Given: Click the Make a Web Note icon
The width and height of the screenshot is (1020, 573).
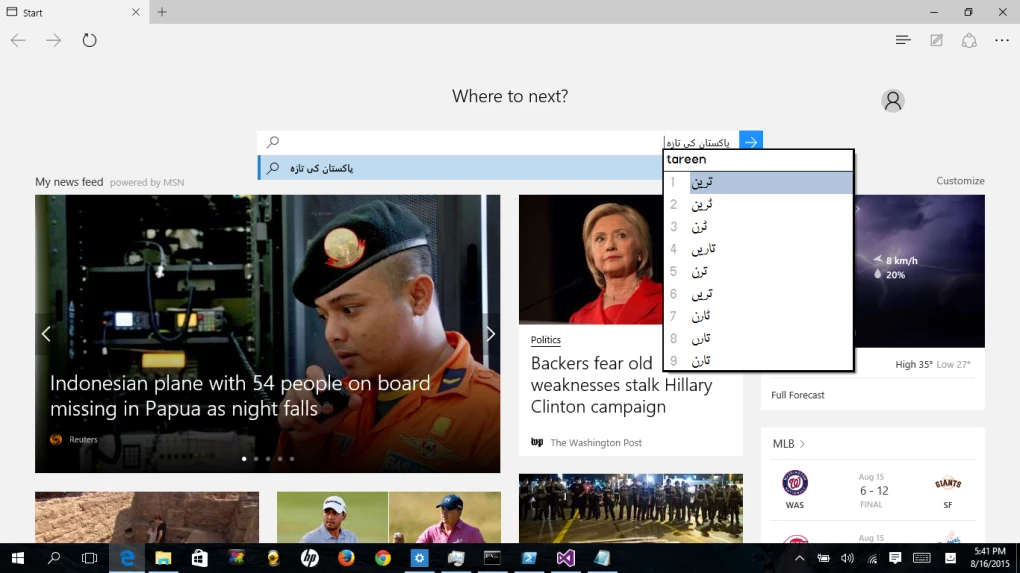Looking at the screenshot, I should click(x=936, y=40).
